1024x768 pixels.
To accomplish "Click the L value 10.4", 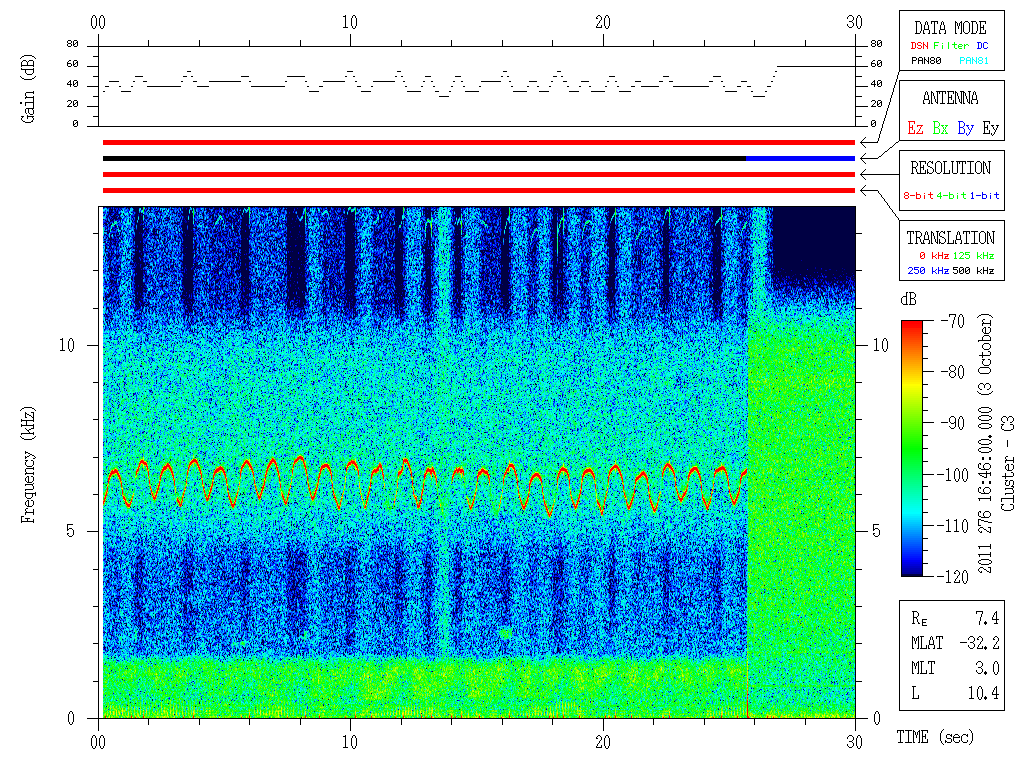I will tap(983, 693).
